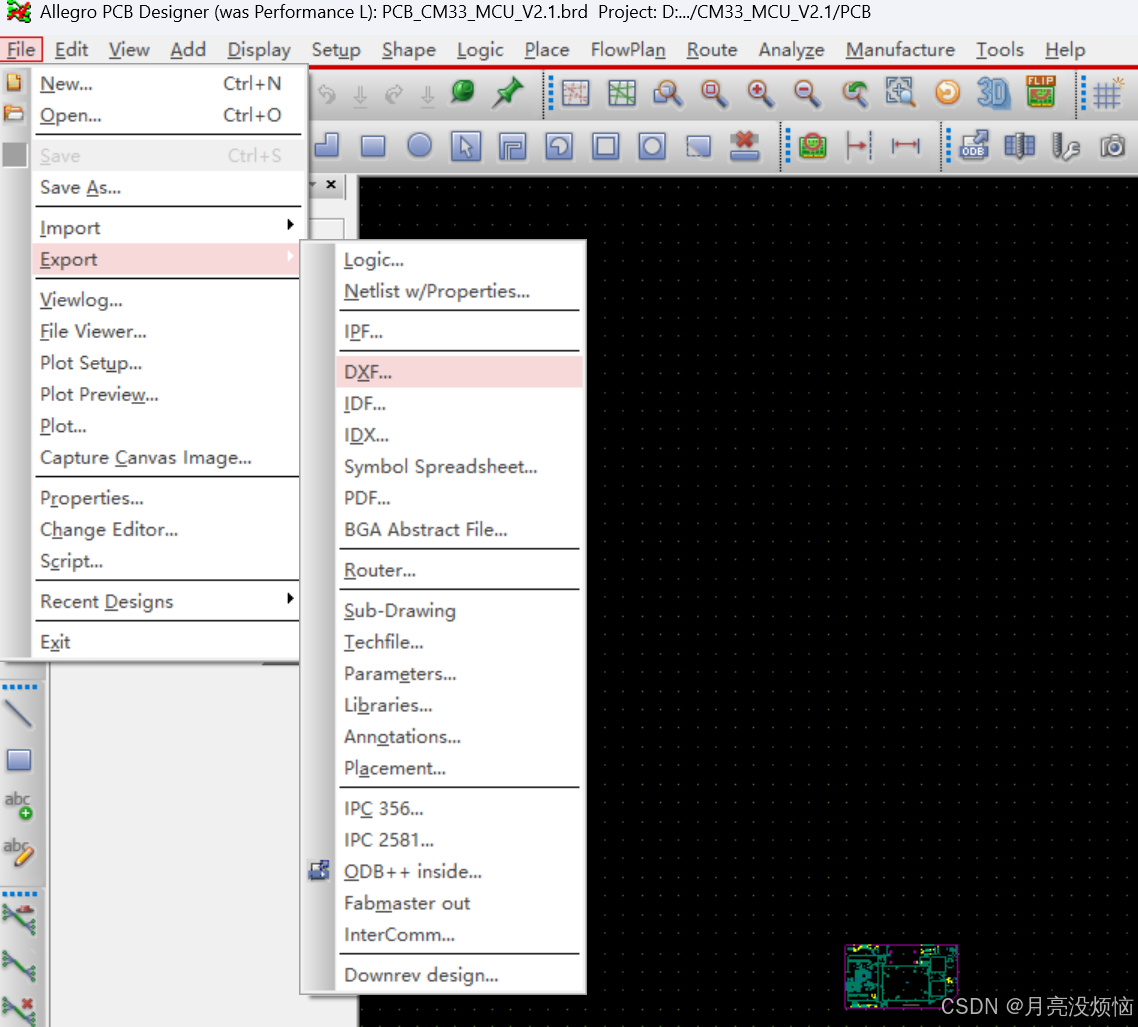Viewport: 1138px width, 1027px height.
Task: Launch the Flip Design viewer
Action: tap(1040, 92)
